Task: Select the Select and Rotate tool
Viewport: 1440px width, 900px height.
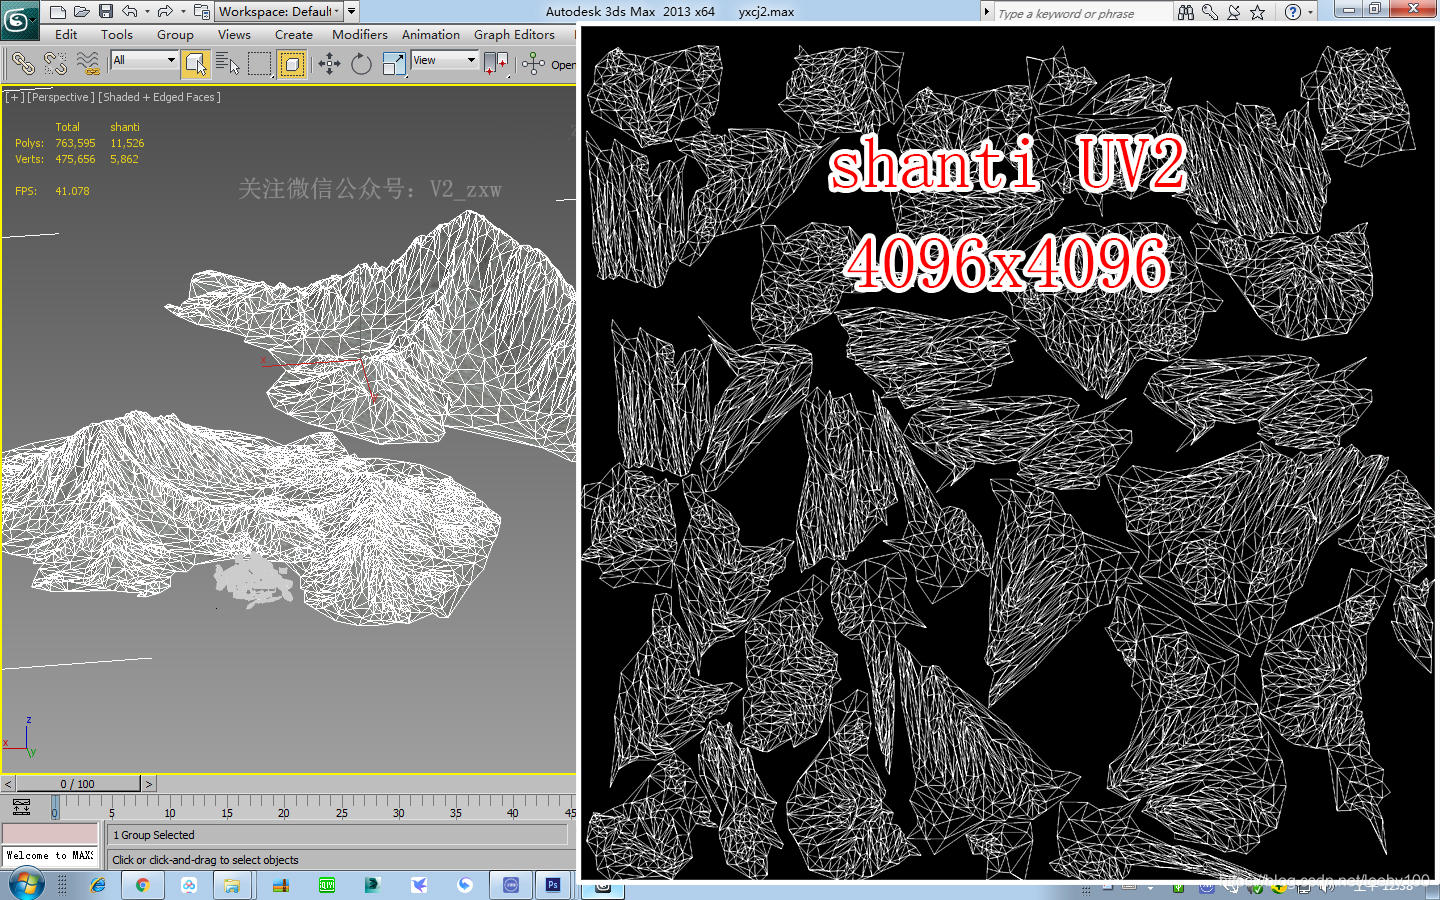Action: [361, 64]
